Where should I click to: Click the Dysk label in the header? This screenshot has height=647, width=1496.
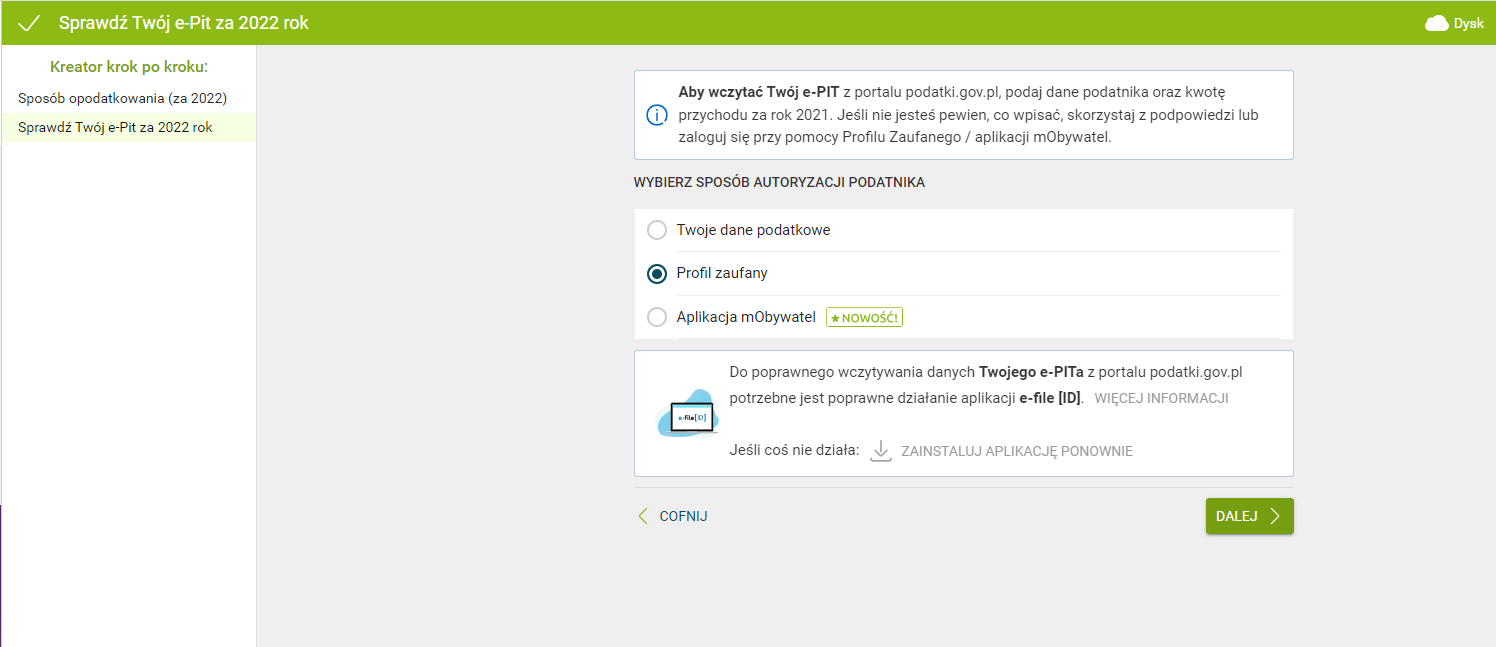coord(1468,23)
